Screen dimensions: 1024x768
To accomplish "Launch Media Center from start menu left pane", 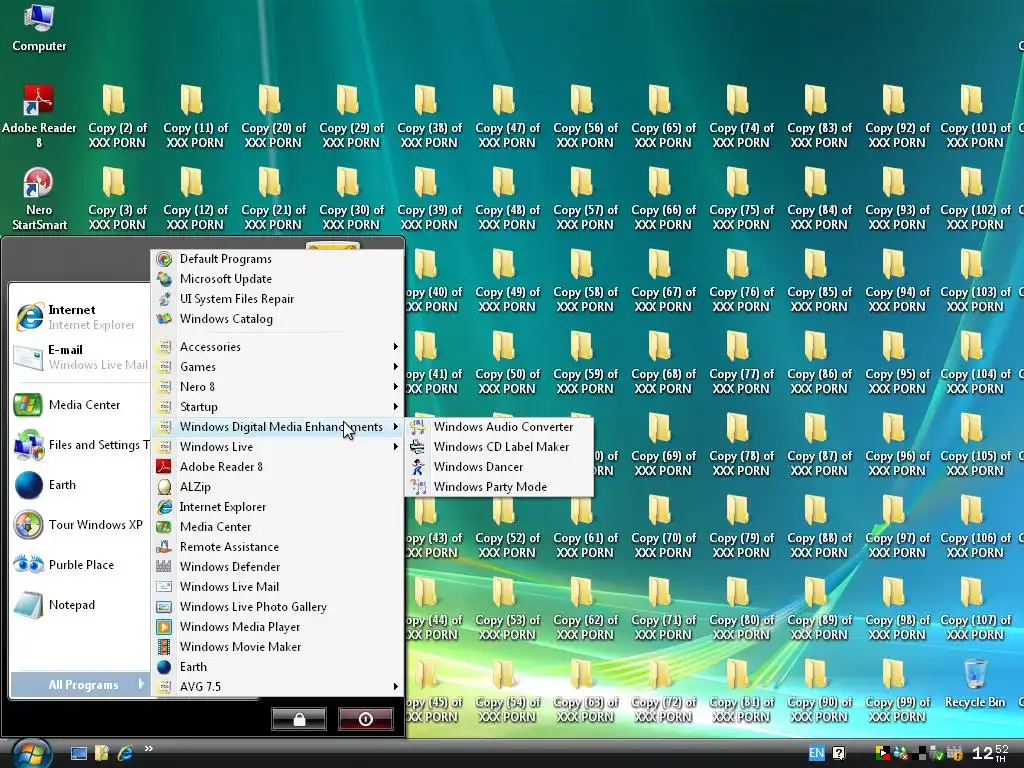I will point(80,405).
